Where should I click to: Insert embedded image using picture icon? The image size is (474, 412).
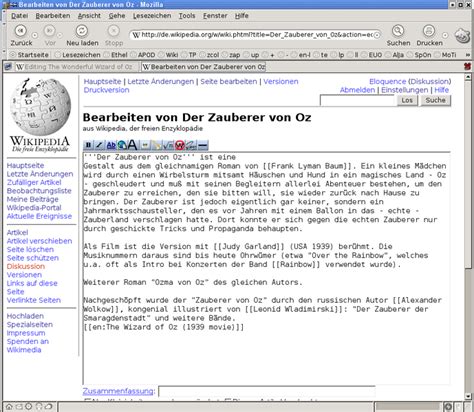(145, 145)
